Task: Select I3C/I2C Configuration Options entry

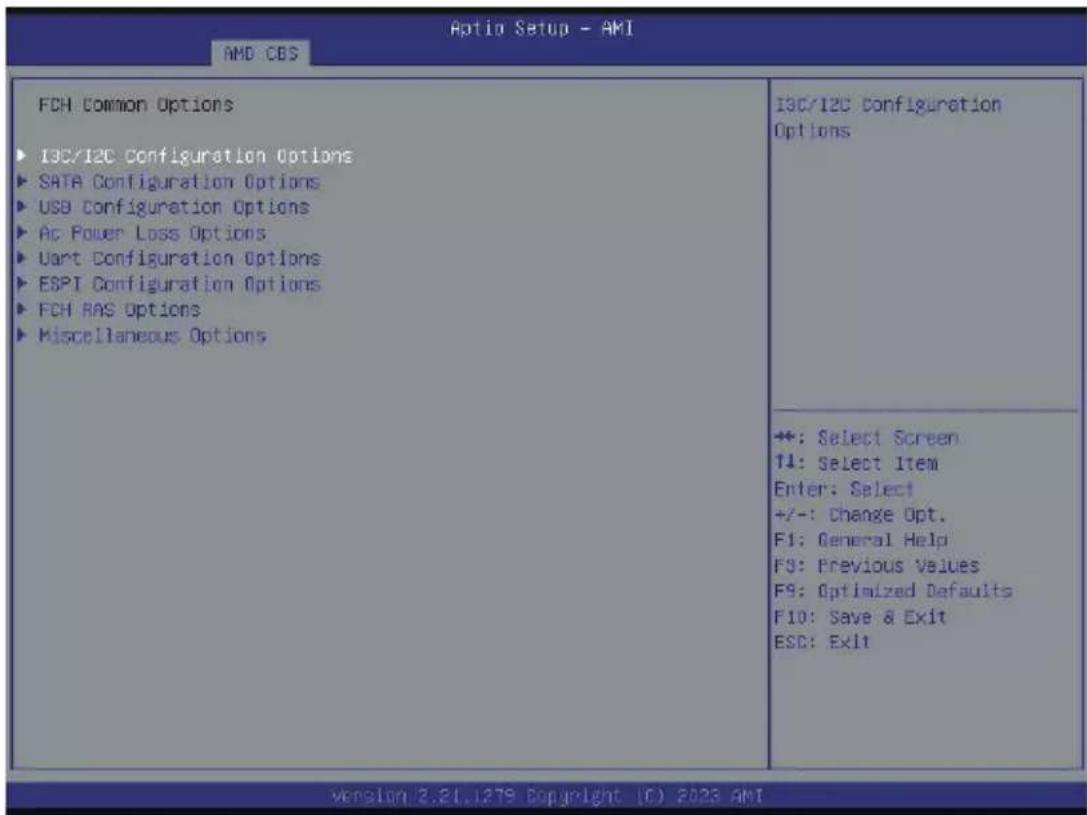Action: pyautogui.click(x=195, y=156)
